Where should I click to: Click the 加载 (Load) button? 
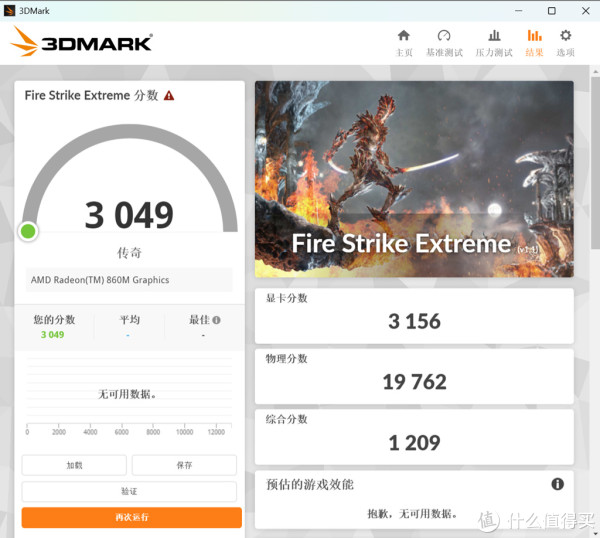coord(74,465)
